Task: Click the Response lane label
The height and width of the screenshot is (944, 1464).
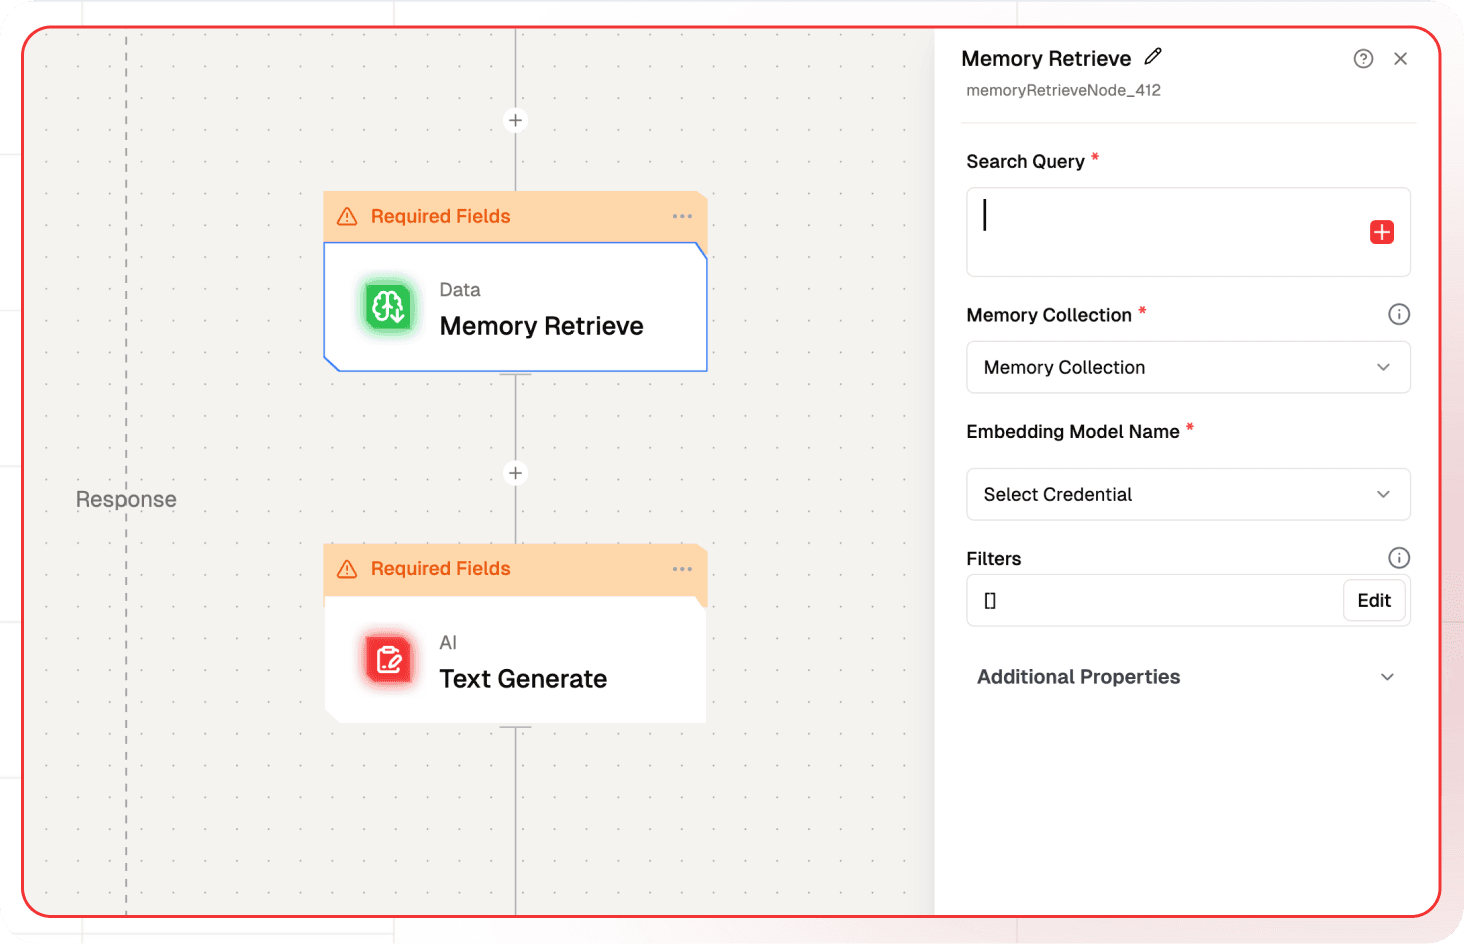Action: (126, 499)
